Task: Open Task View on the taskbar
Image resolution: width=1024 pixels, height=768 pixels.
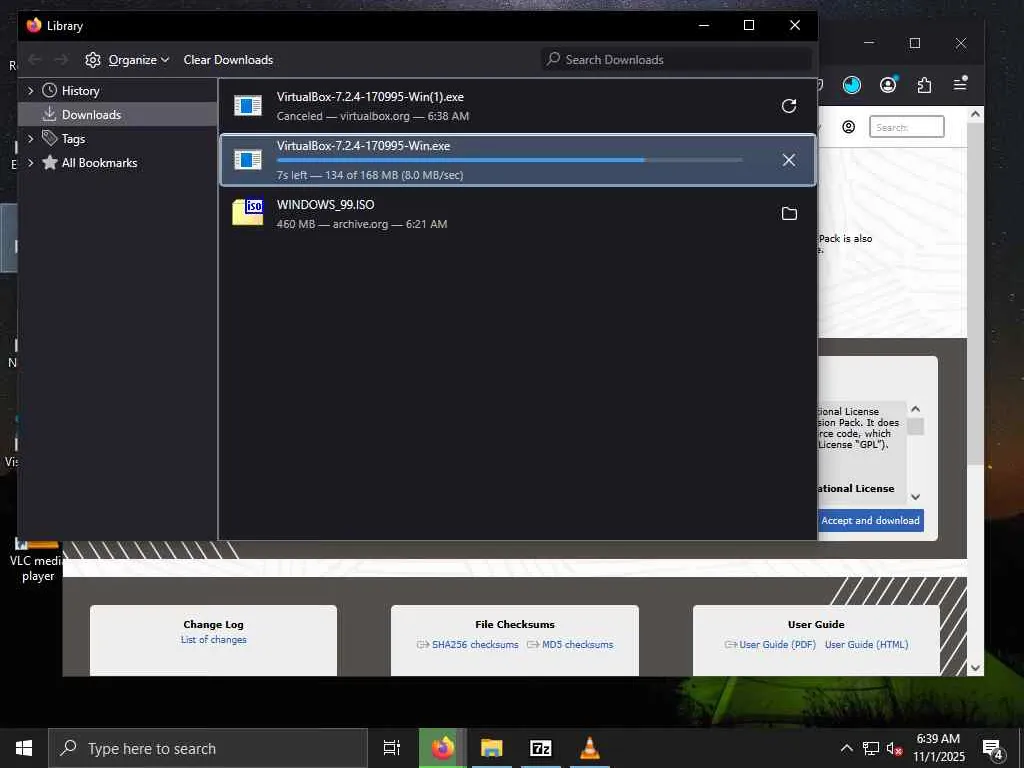Action: point(392,748)
